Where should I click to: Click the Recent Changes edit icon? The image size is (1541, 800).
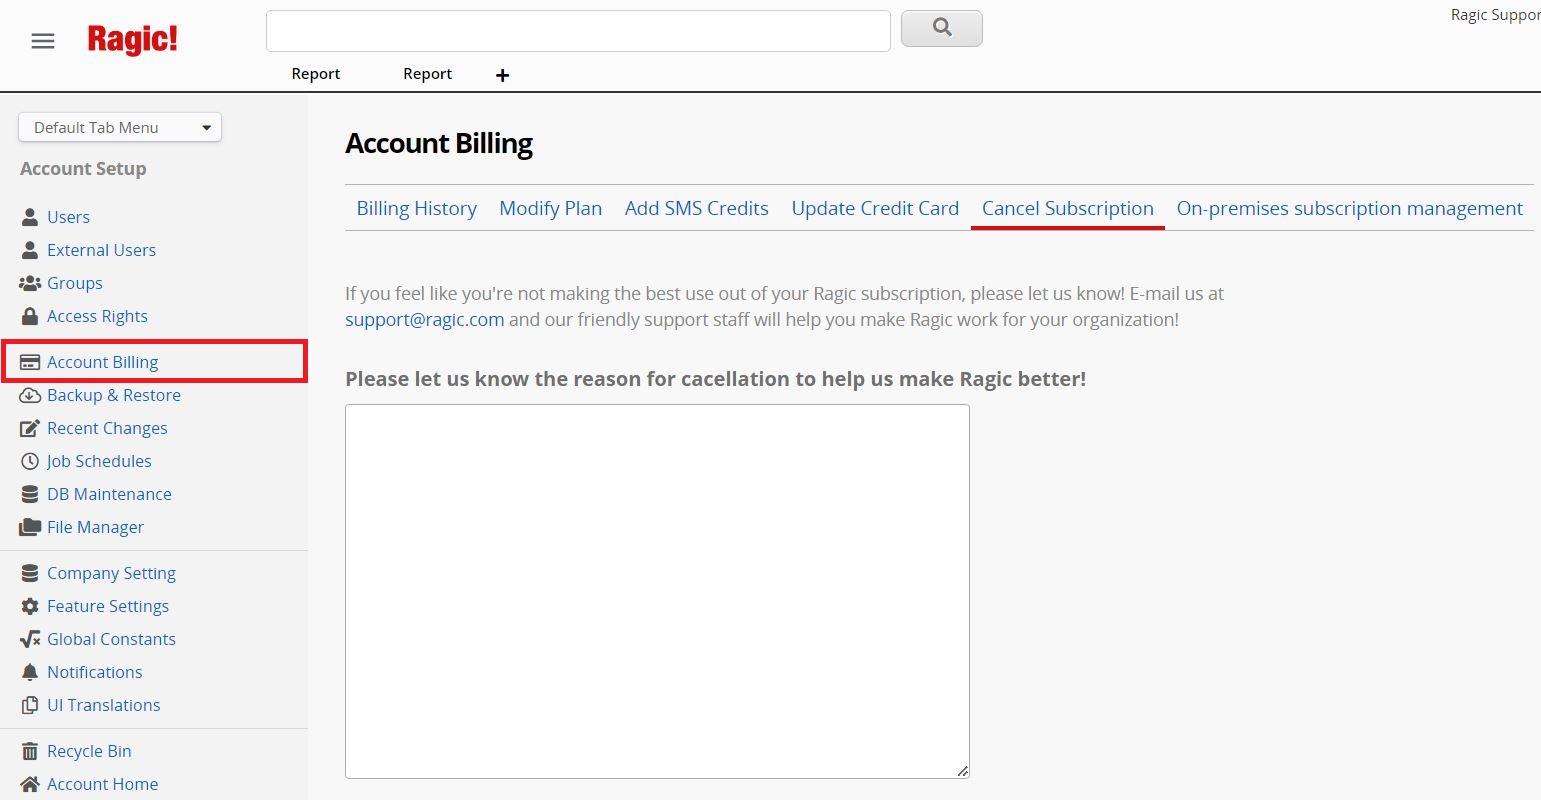[x=30, y=428]
